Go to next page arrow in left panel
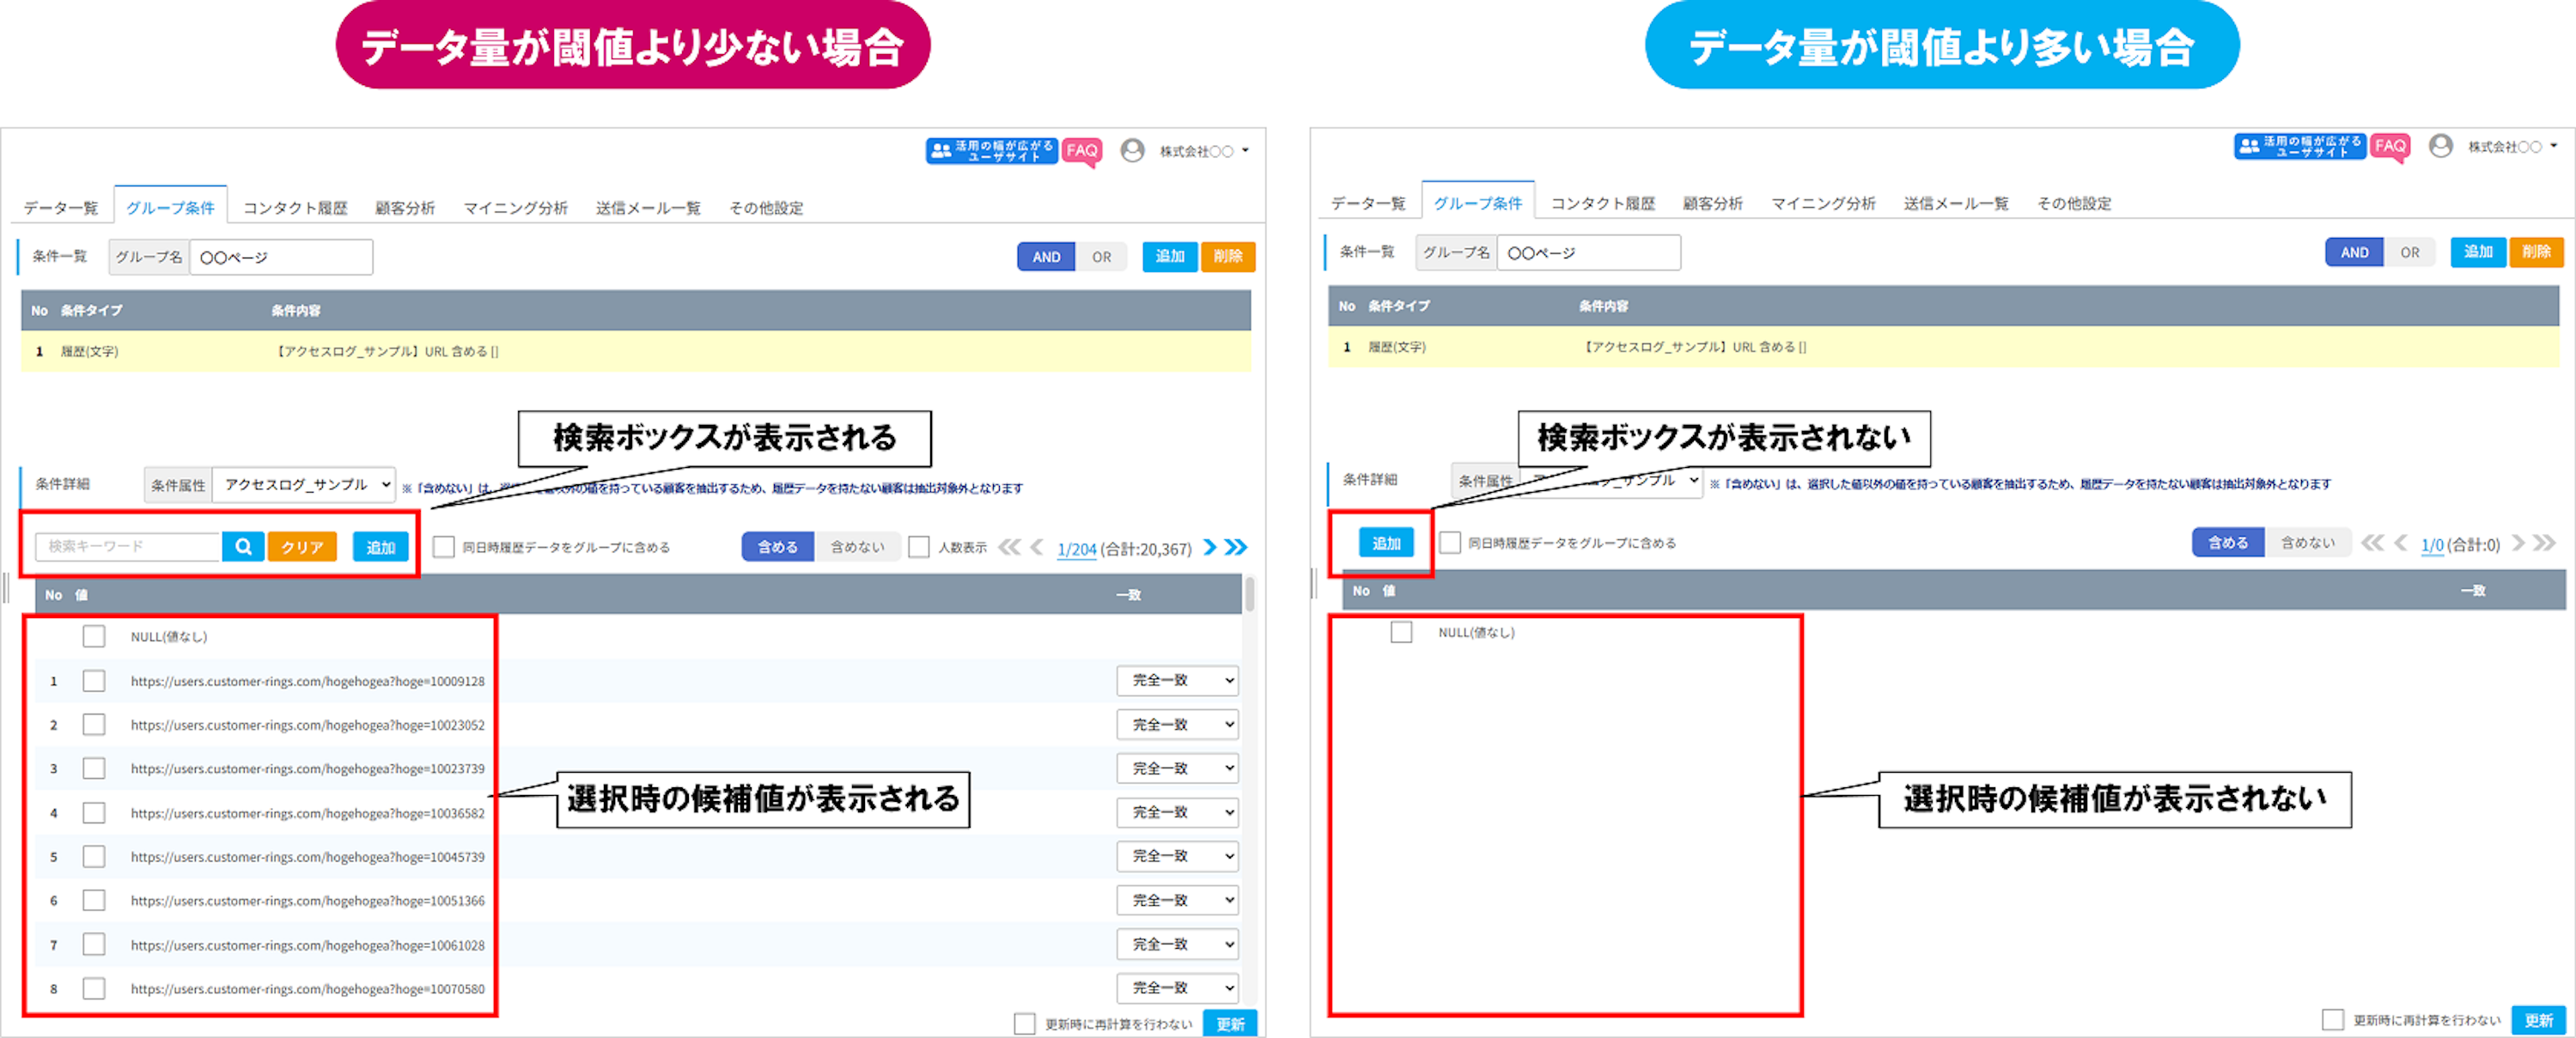 coord(1210,547)
